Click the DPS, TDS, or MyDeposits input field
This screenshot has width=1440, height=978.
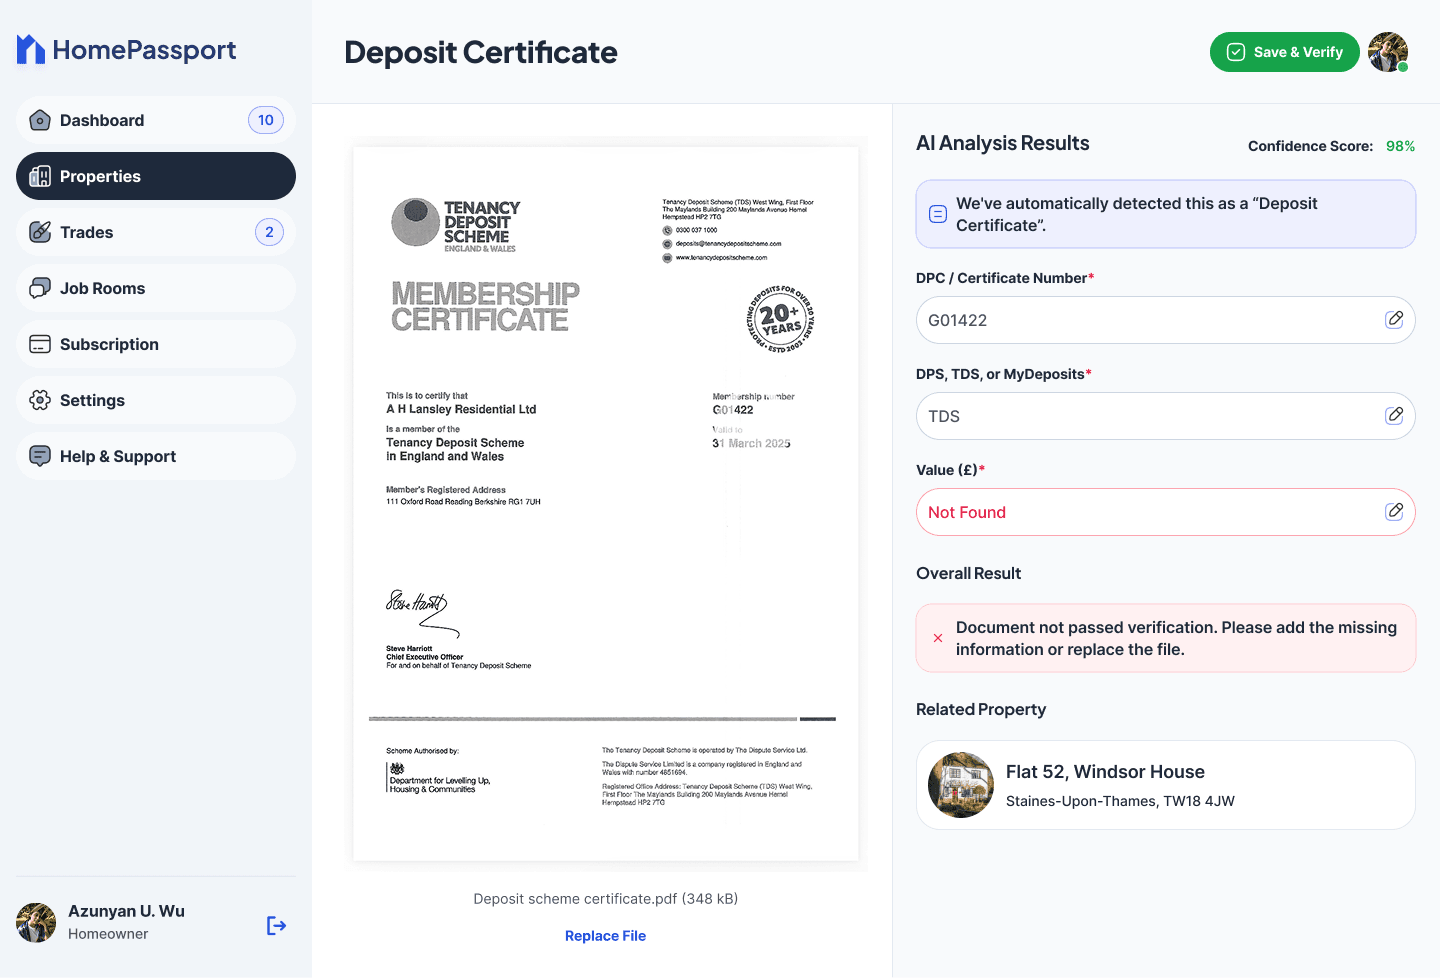click(x=1166, y=416)
